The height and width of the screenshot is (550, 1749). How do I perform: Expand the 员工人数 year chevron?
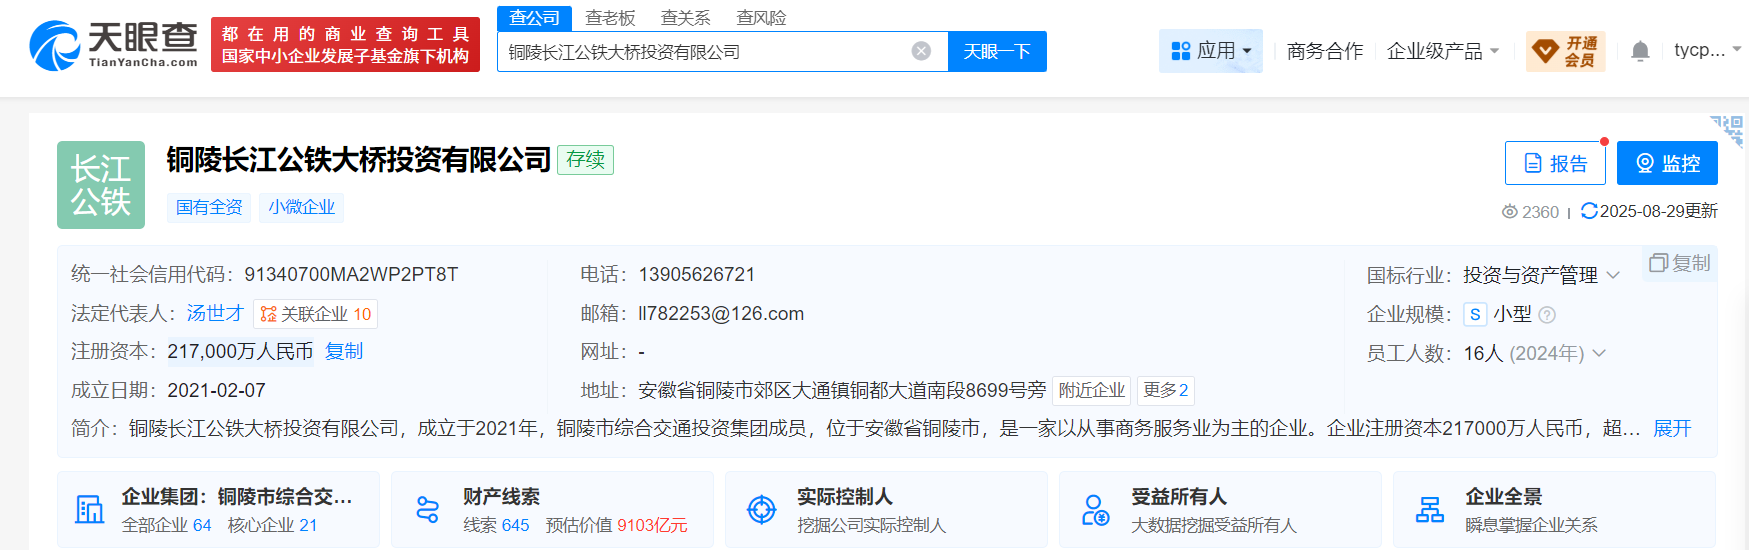tap(1599, 353)
